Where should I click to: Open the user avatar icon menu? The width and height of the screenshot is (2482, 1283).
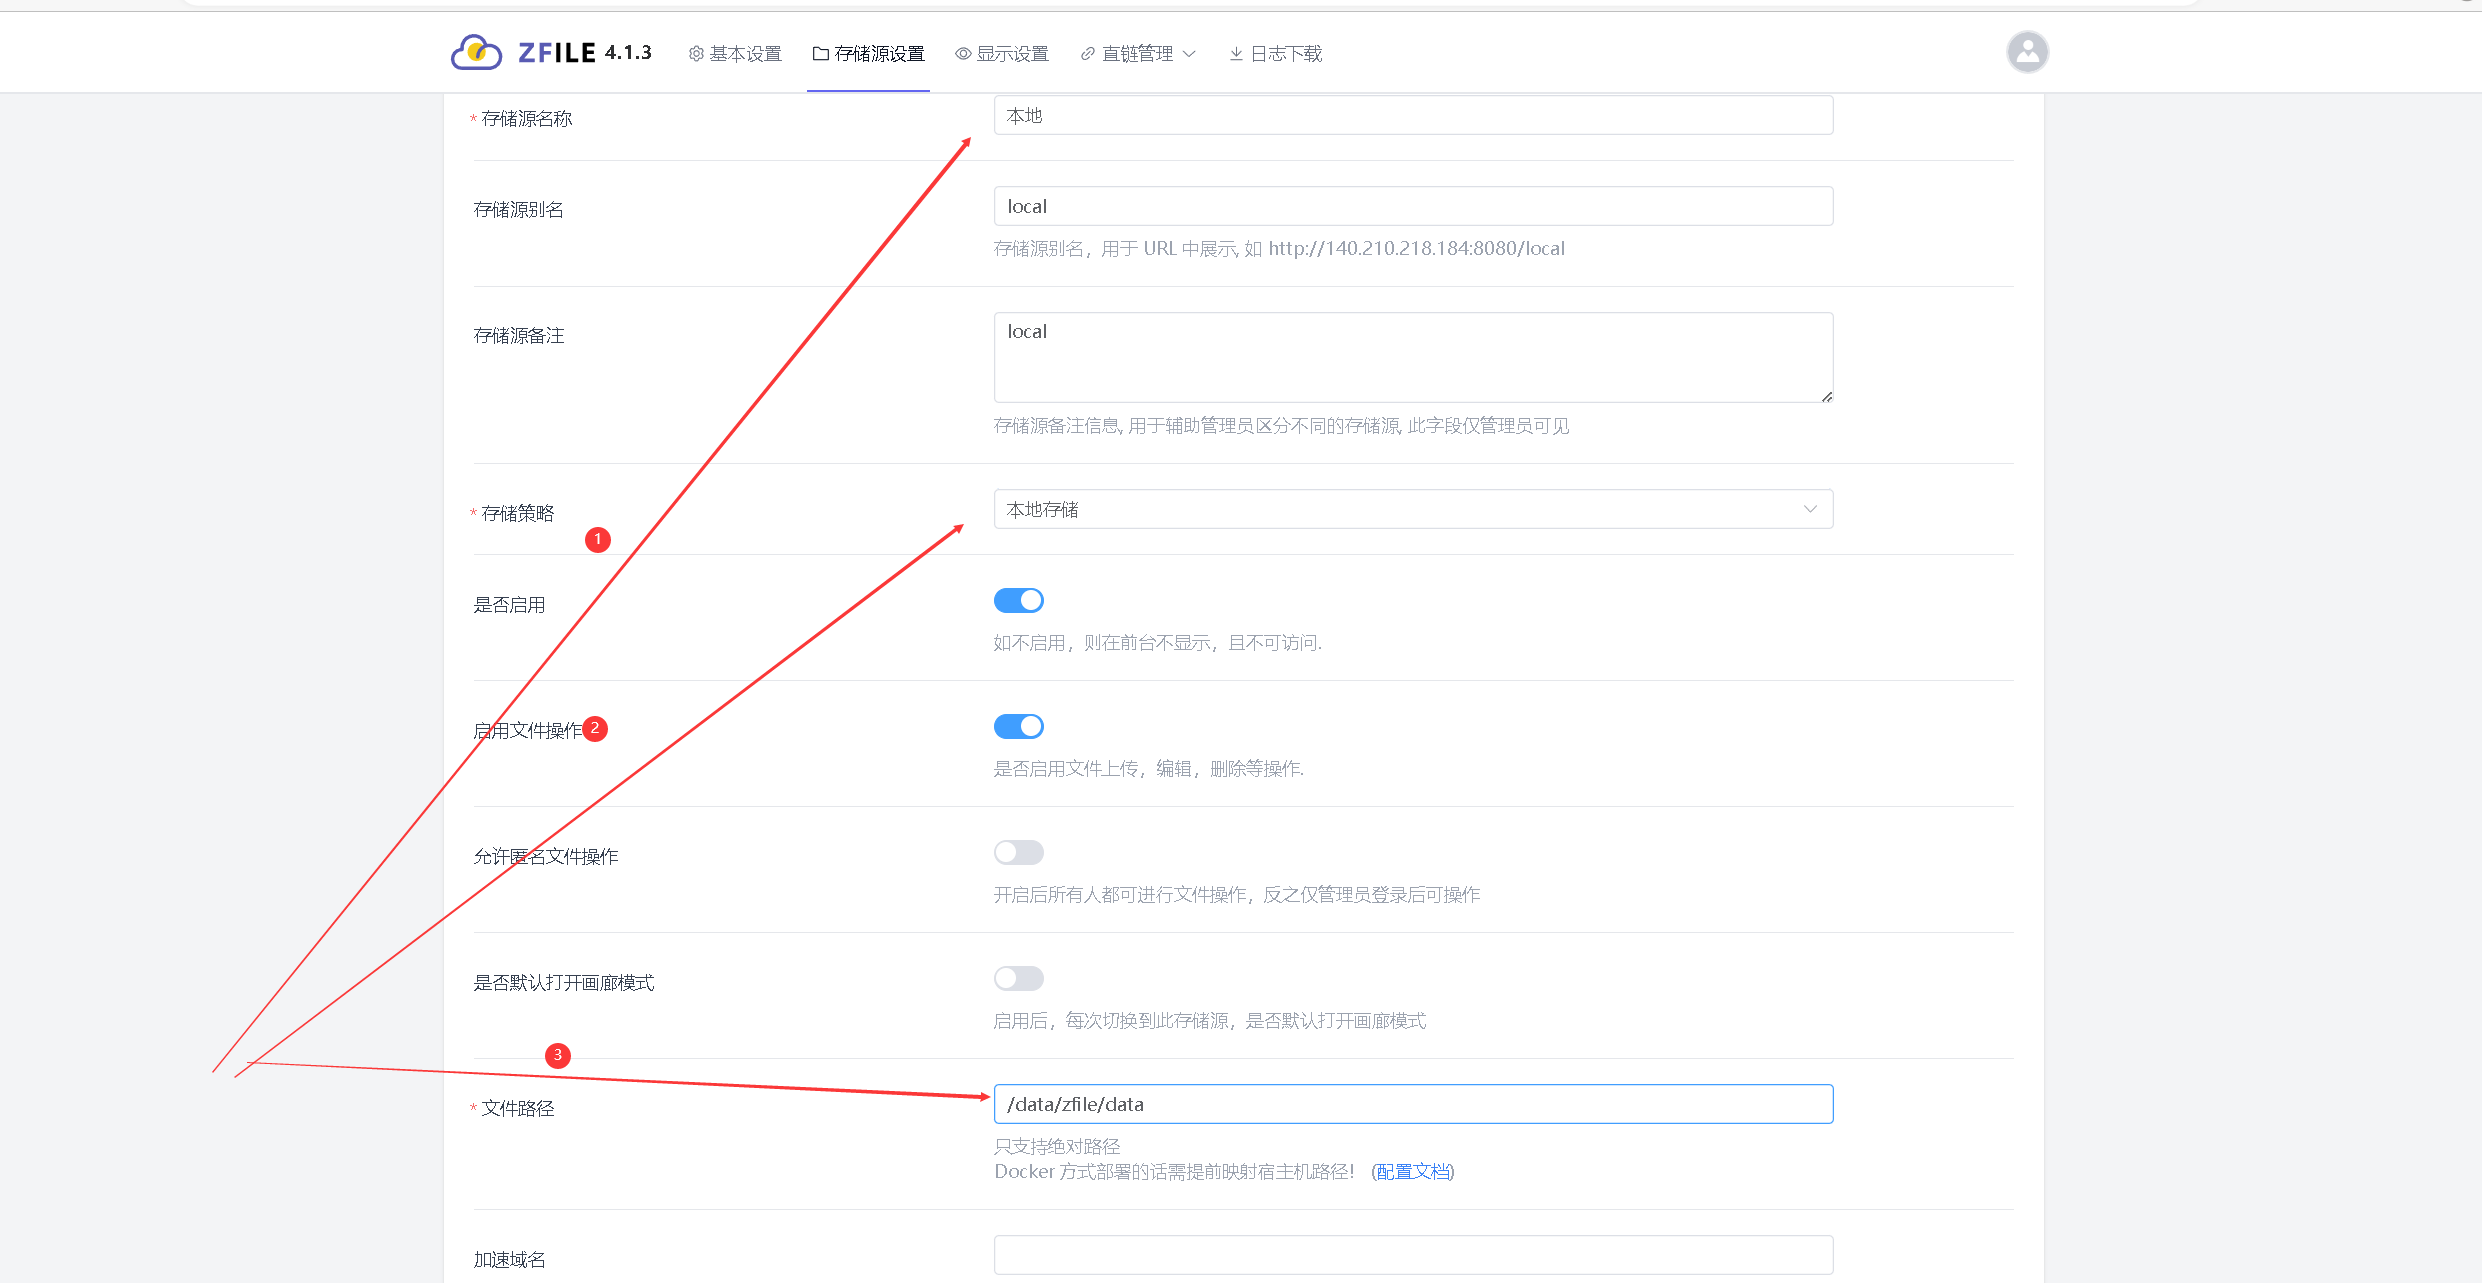pos(2027,52)
